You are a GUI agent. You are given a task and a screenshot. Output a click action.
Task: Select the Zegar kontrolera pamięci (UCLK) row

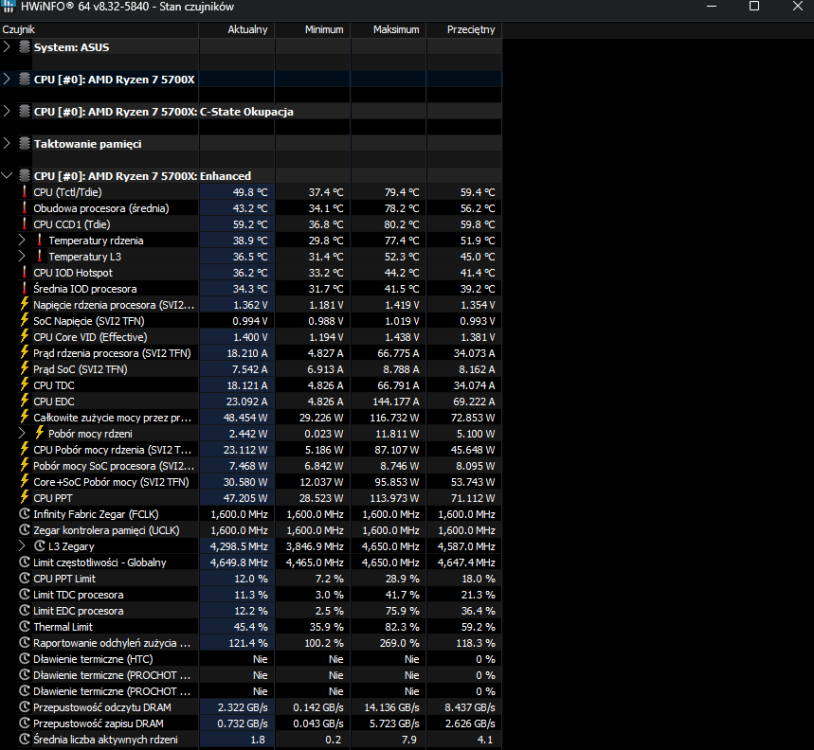coord(251,530)
